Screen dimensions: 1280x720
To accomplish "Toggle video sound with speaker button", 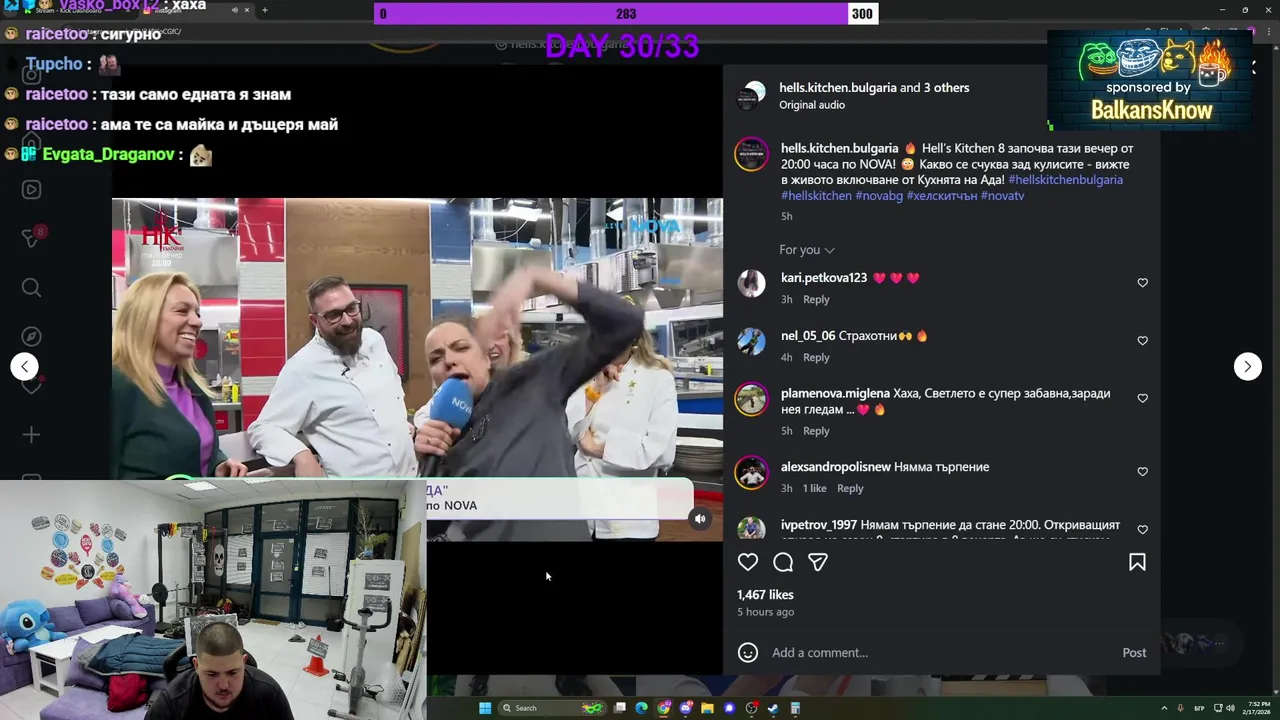I will (700, 518).
